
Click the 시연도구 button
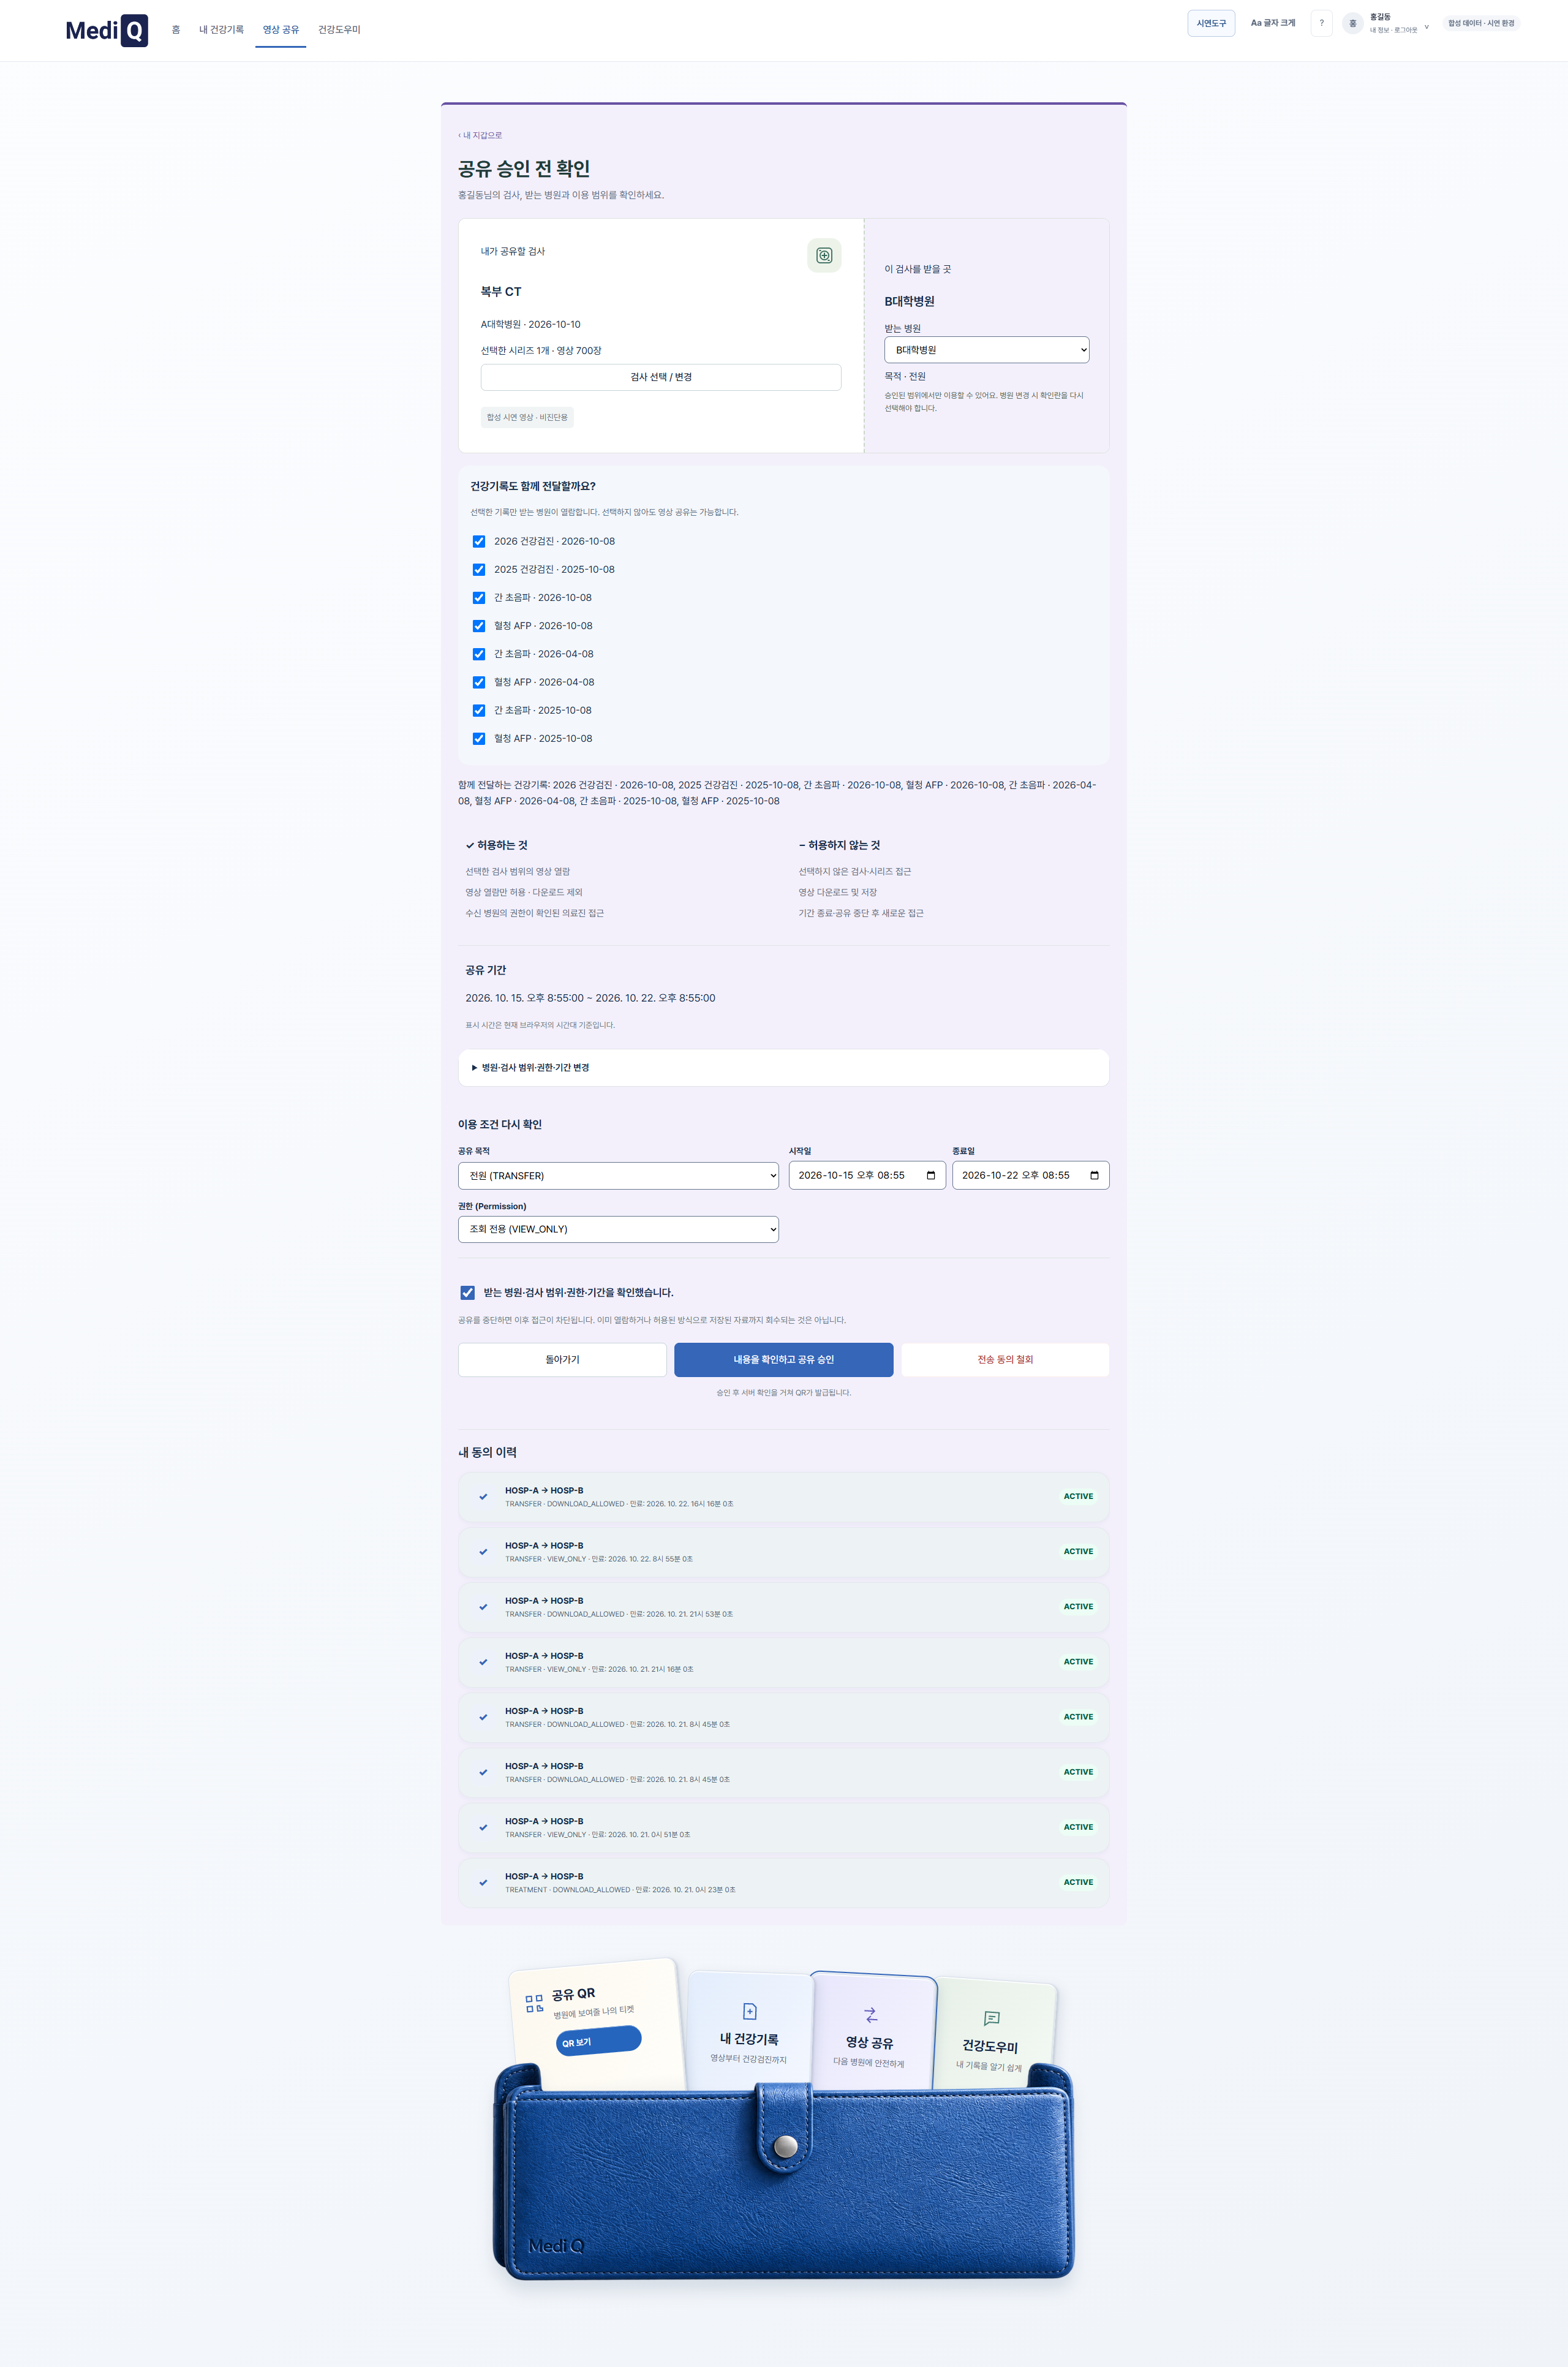point(1211,23)
